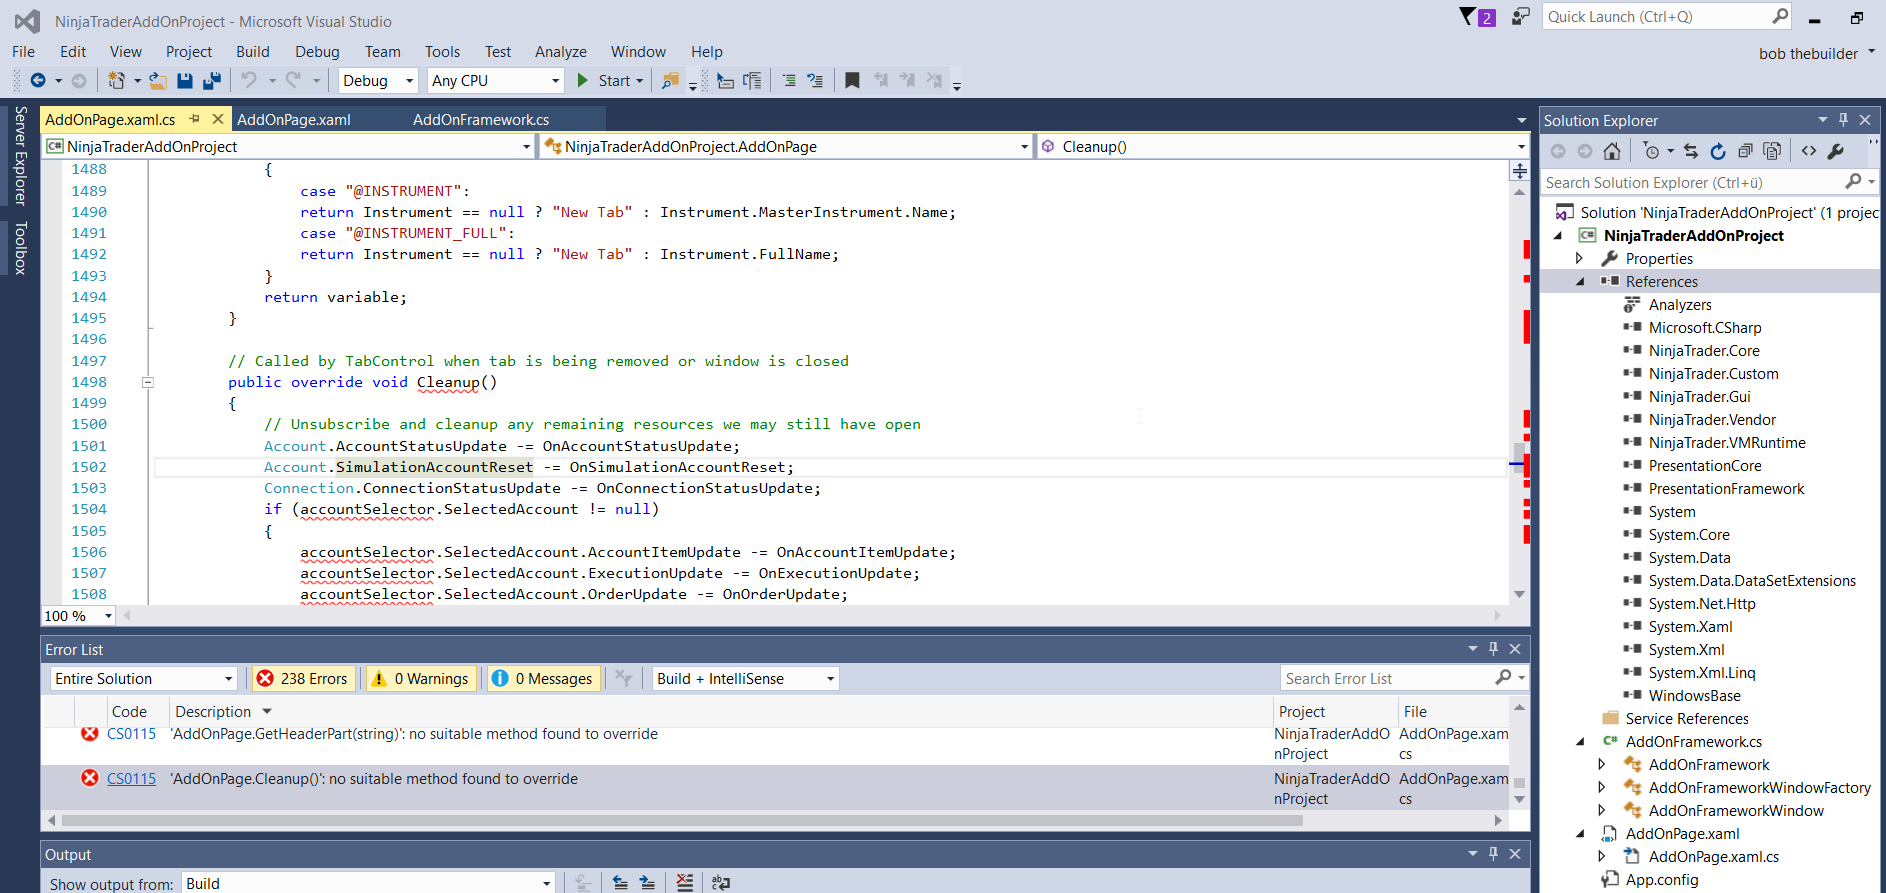Click the bookmark toggle icon in toolbar

(x=852, y=81)
